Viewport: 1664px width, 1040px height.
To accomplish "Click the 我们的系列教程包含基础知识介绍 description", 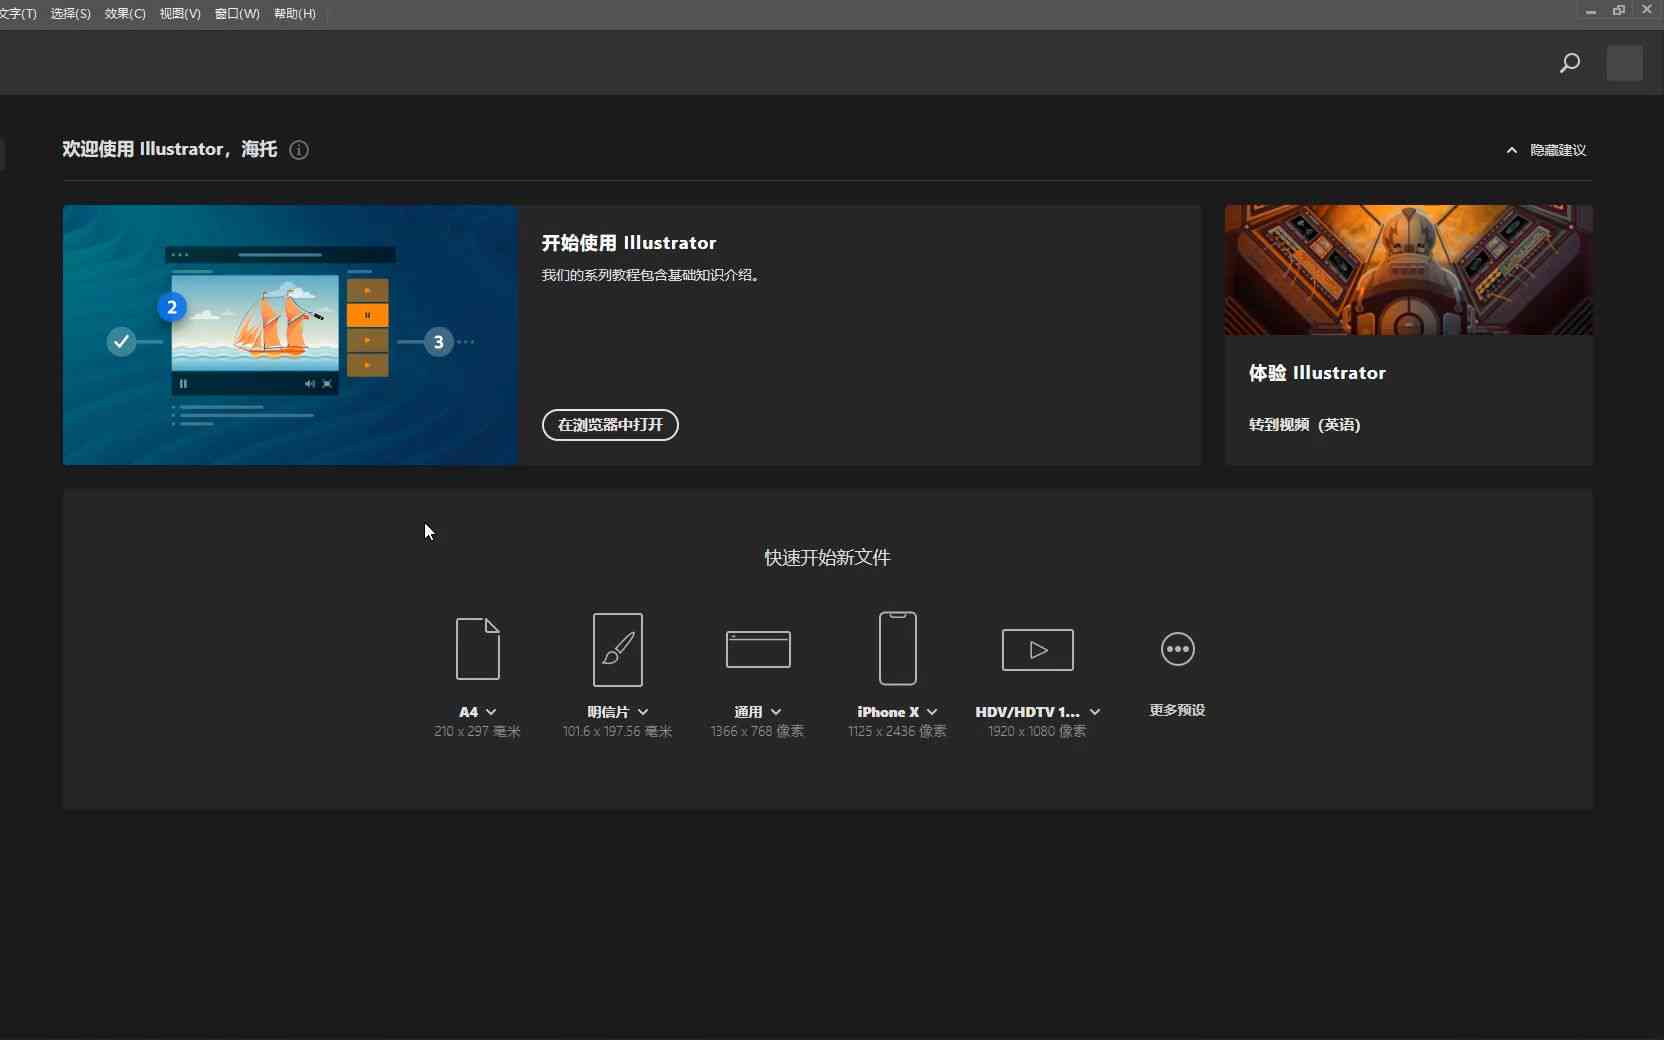I will point(653,275).
